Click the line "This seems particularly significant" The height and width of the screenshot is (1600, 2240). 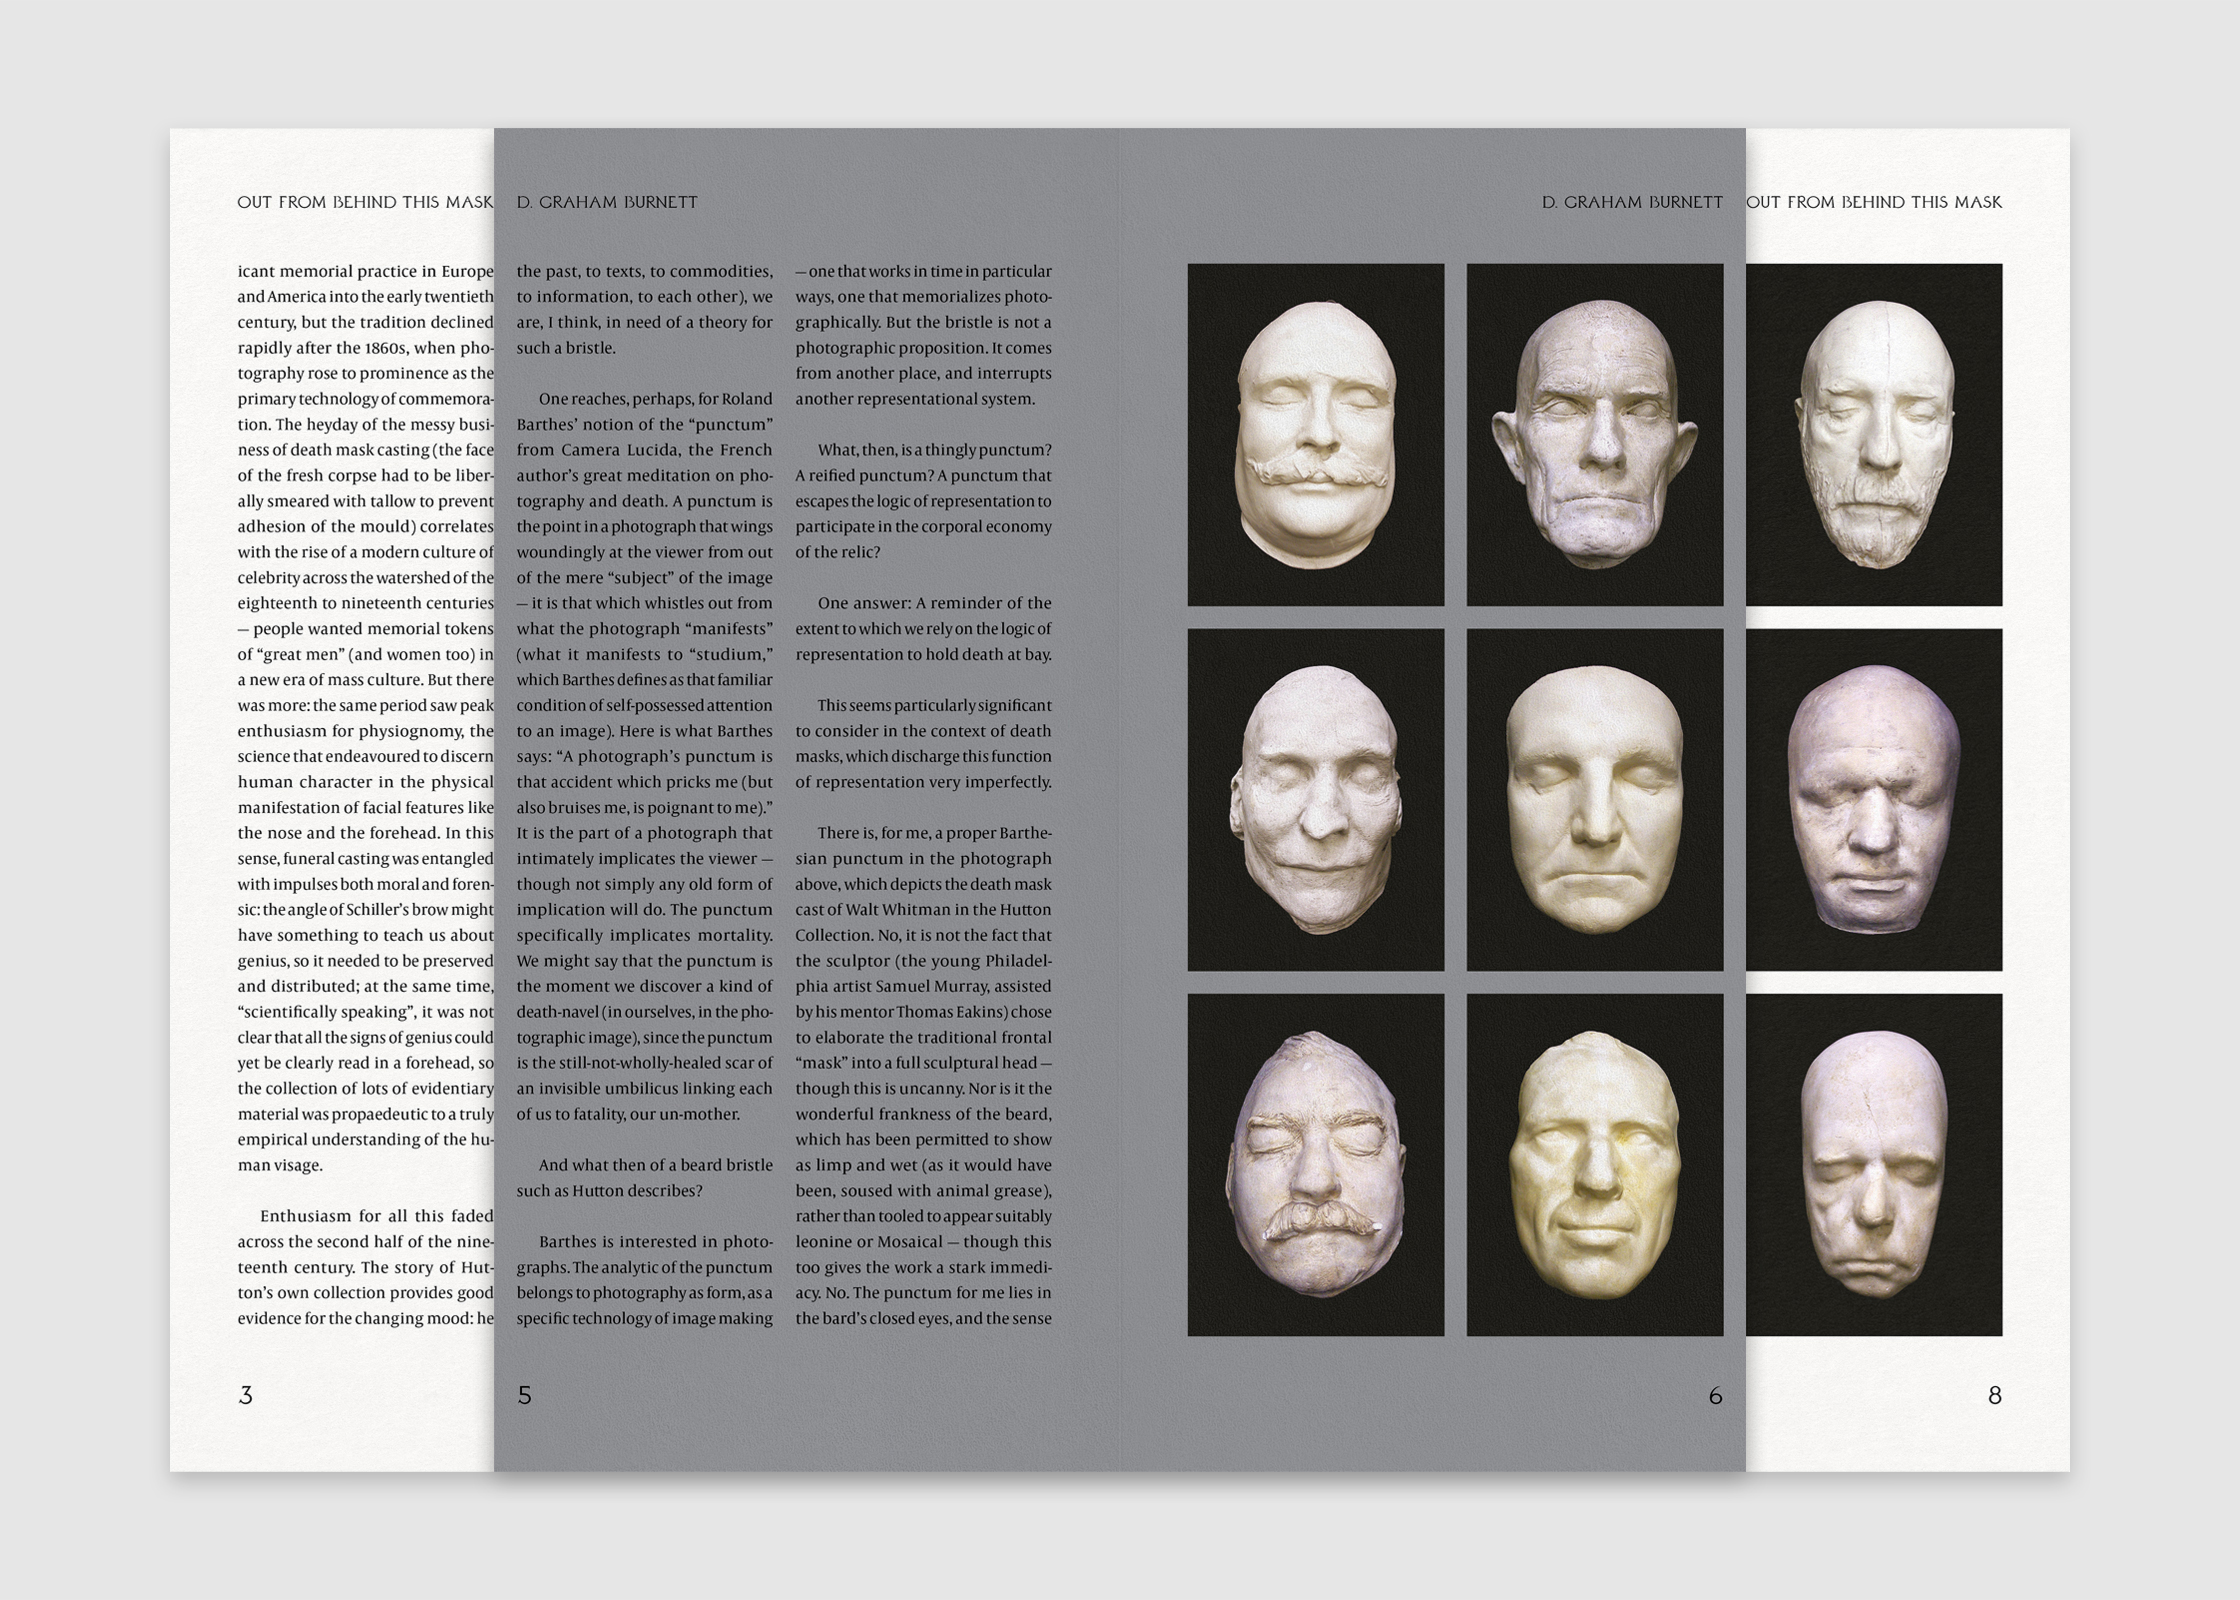click(935, 705)
